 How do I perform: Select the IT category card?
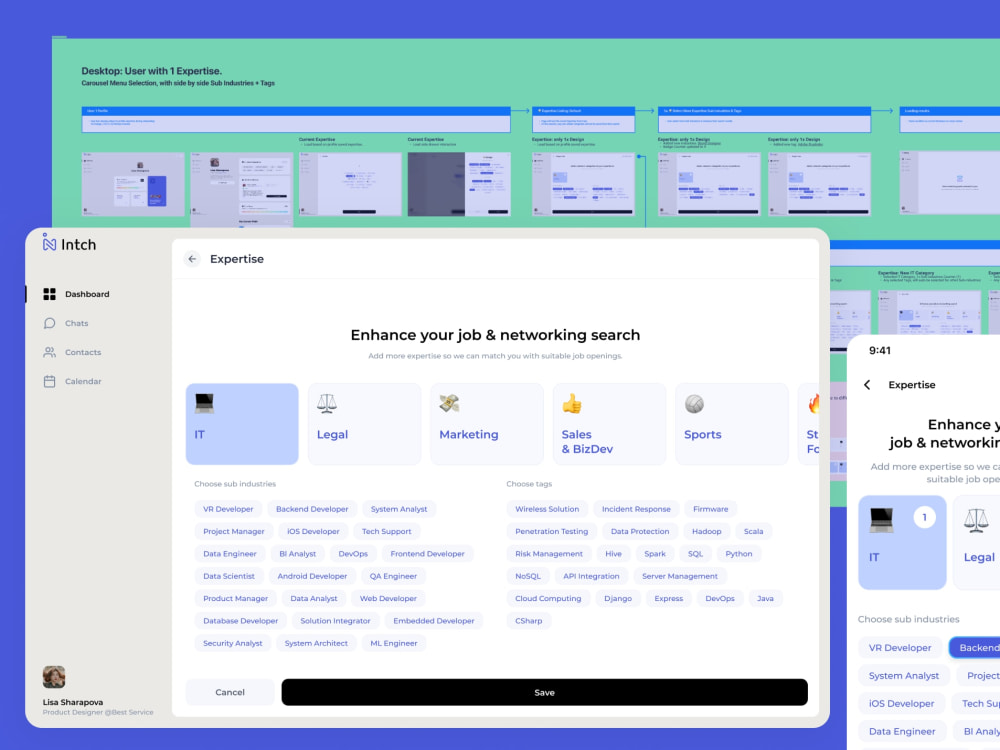[x=242, y=424]
